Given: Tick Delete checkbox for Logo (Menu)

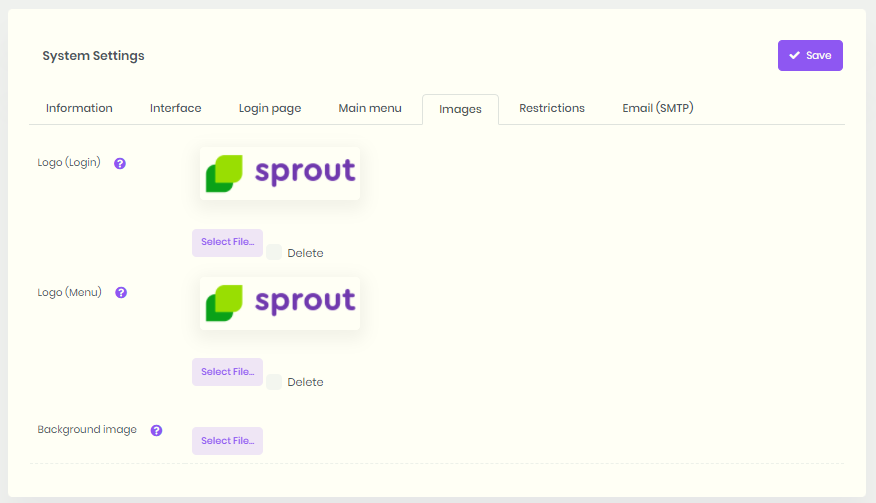Looking at the screenshot, I should point(274,382).
